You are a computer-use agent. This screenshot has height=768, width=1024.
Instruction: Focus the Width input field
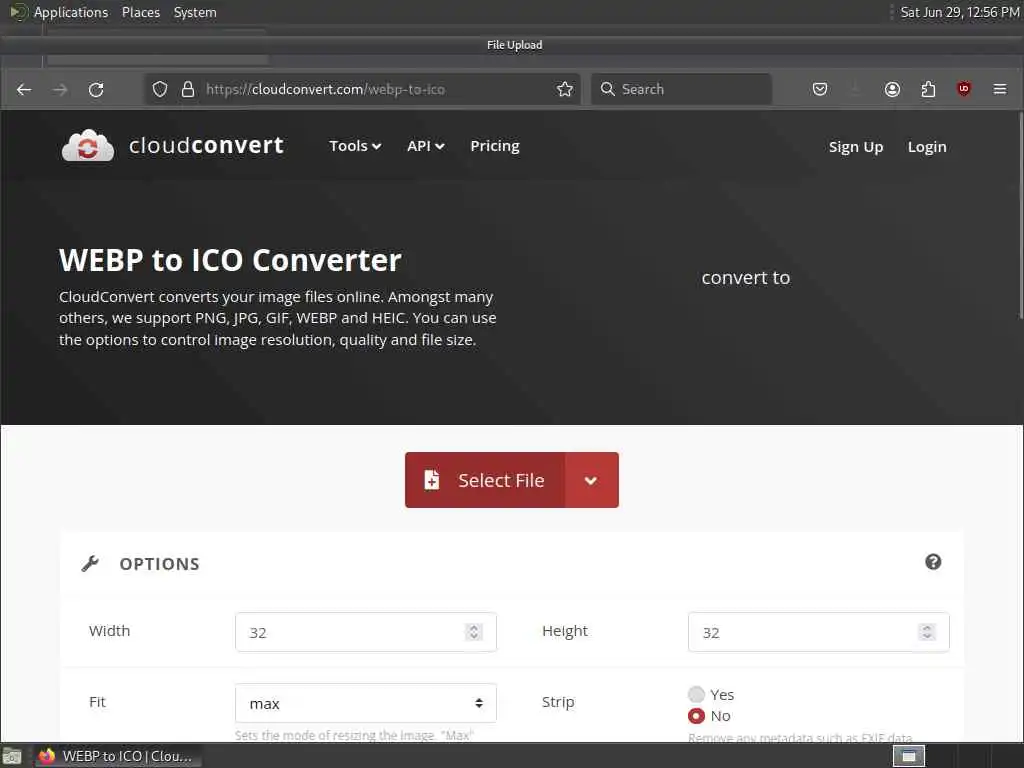click(x=366, y=632)
